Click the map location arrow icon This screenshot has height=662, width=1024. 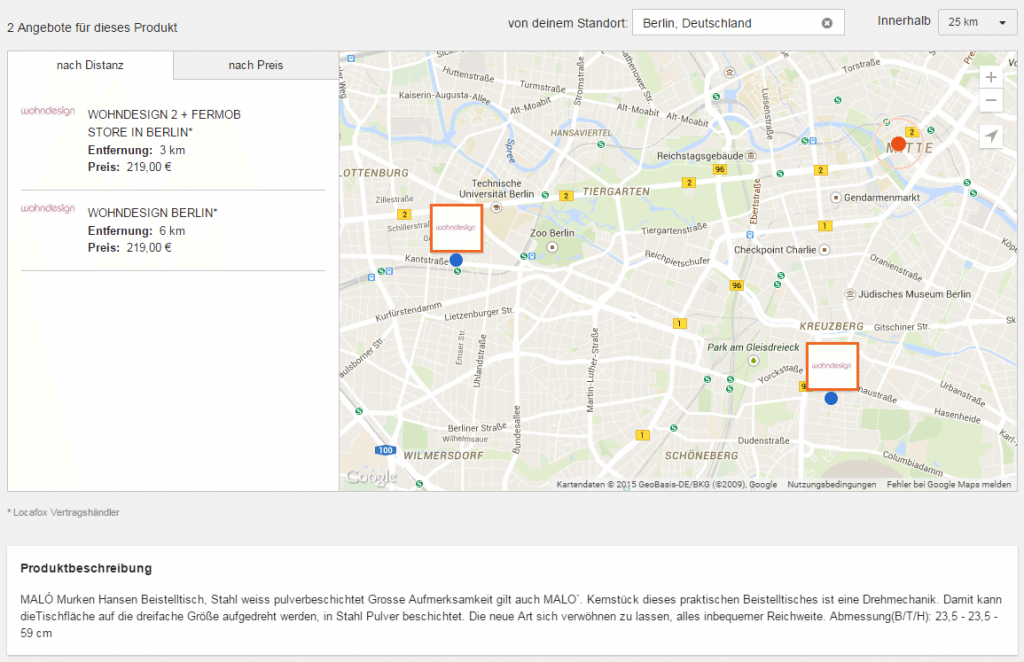tap(990, 135)
